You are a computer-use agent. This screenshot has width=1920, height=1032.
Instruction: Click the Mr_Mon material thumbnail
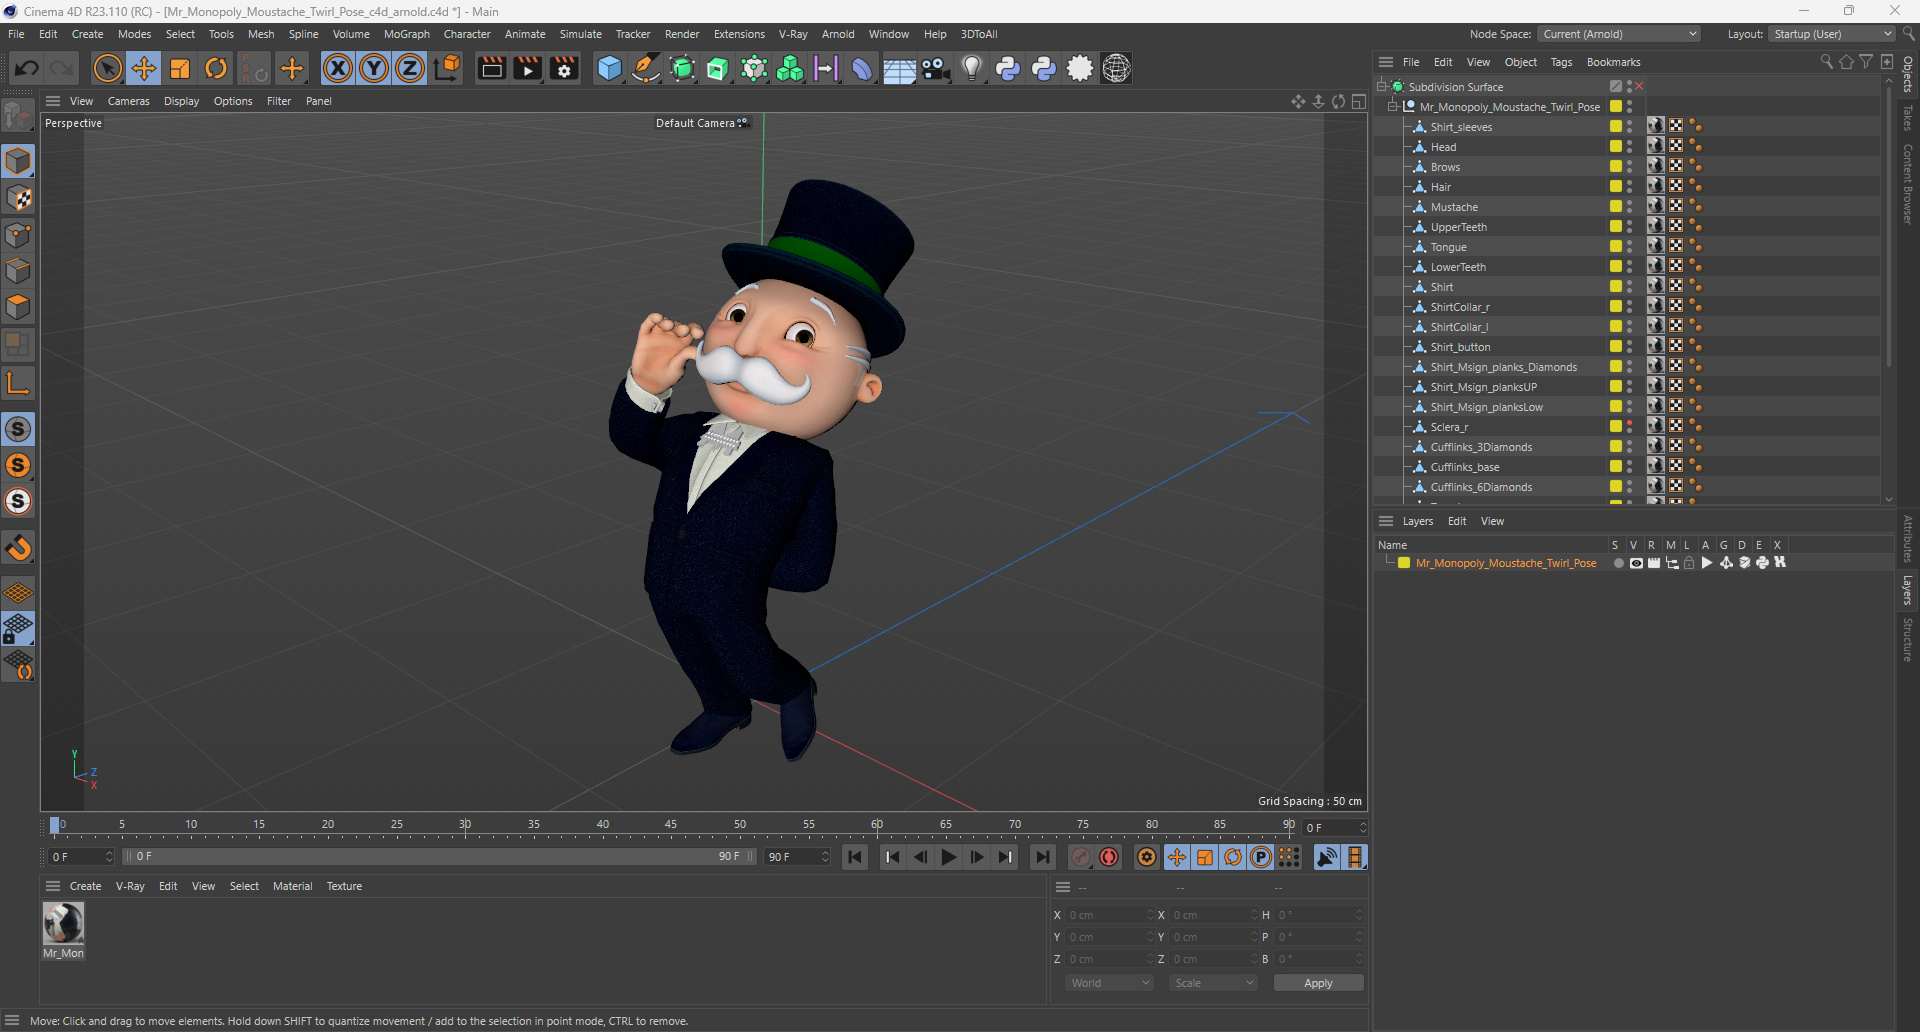point(63,923)
